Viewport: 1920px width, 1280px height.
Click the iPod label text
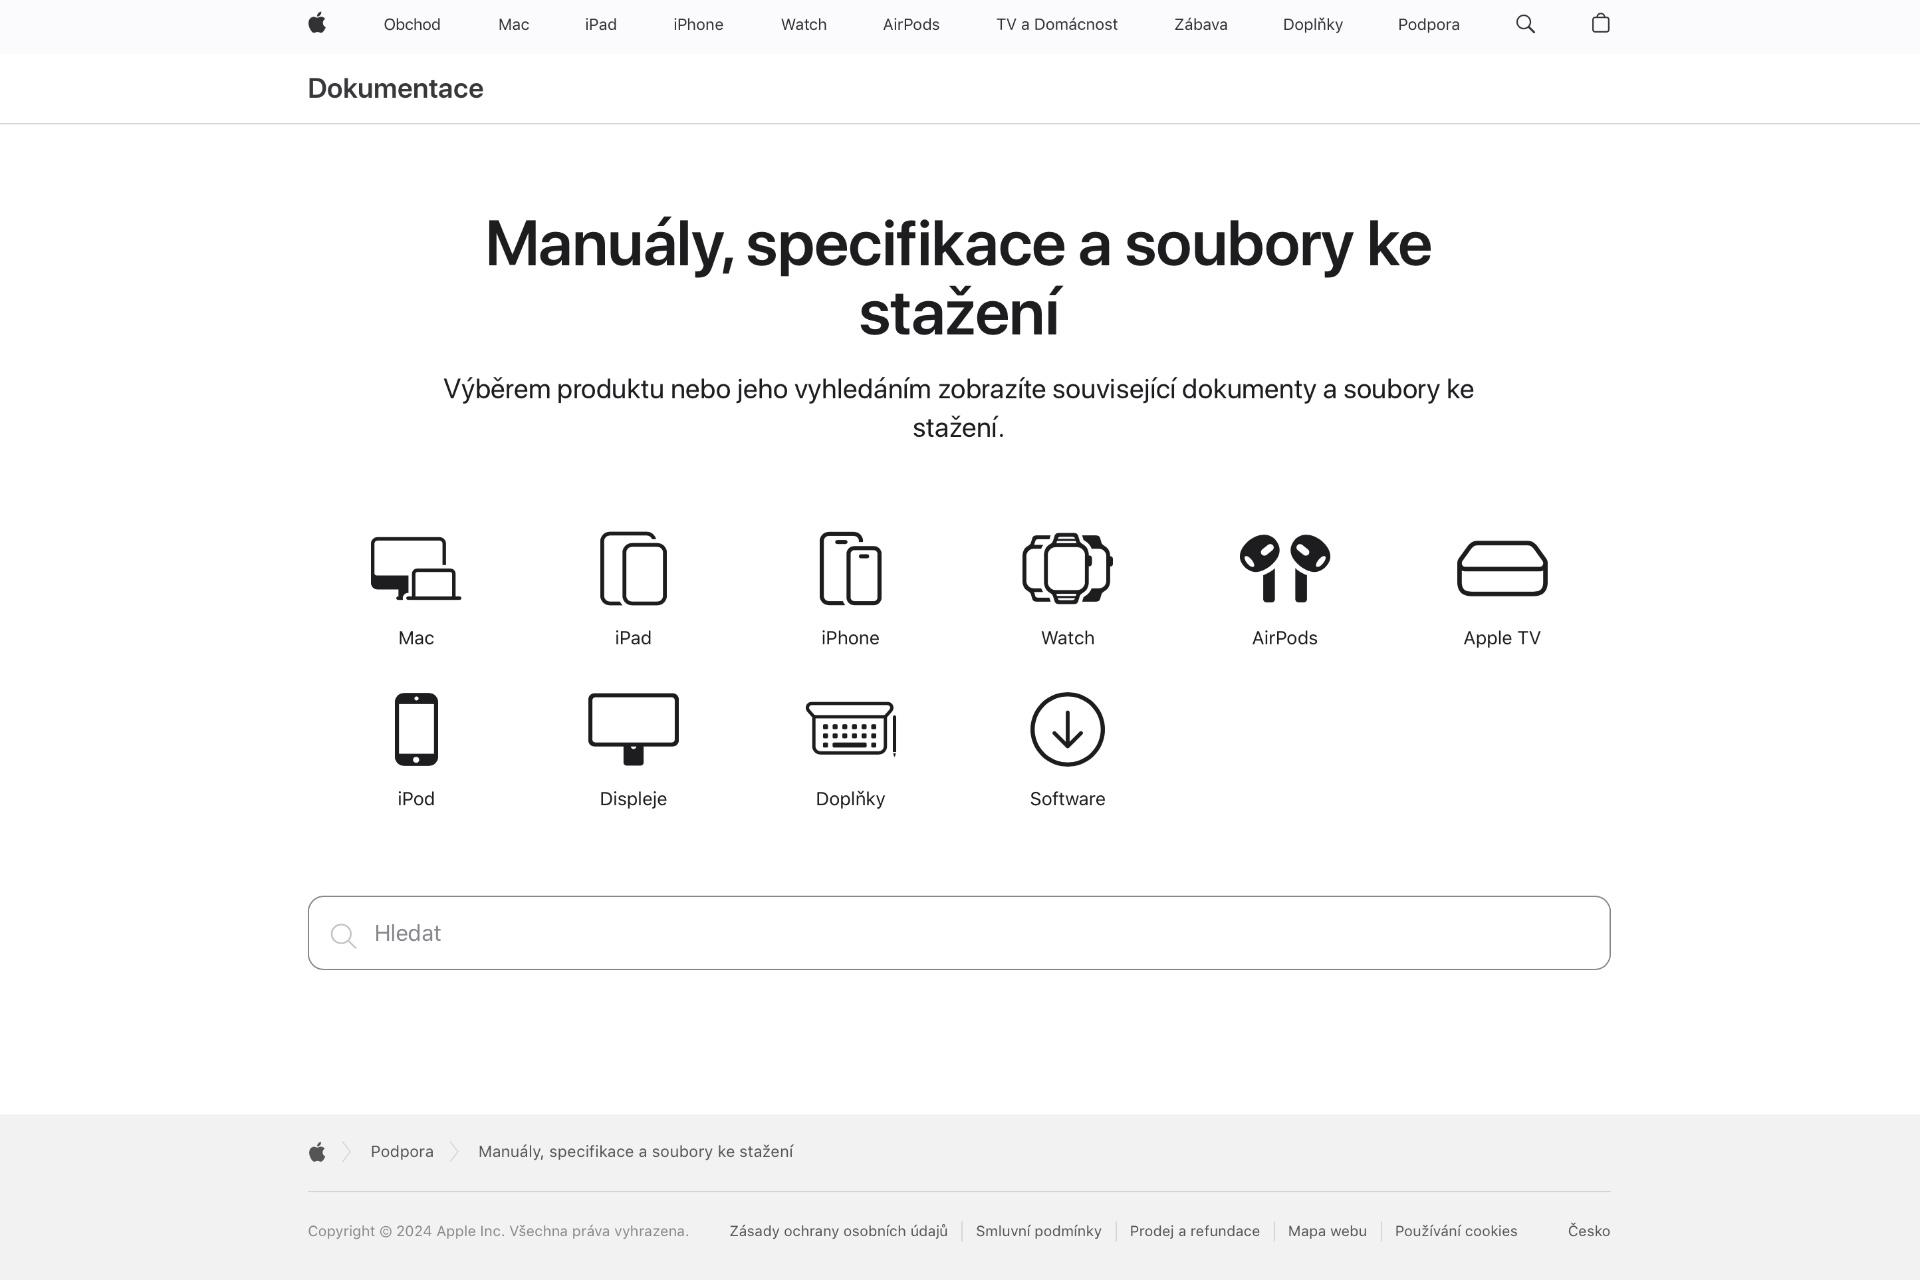point(416,799)
